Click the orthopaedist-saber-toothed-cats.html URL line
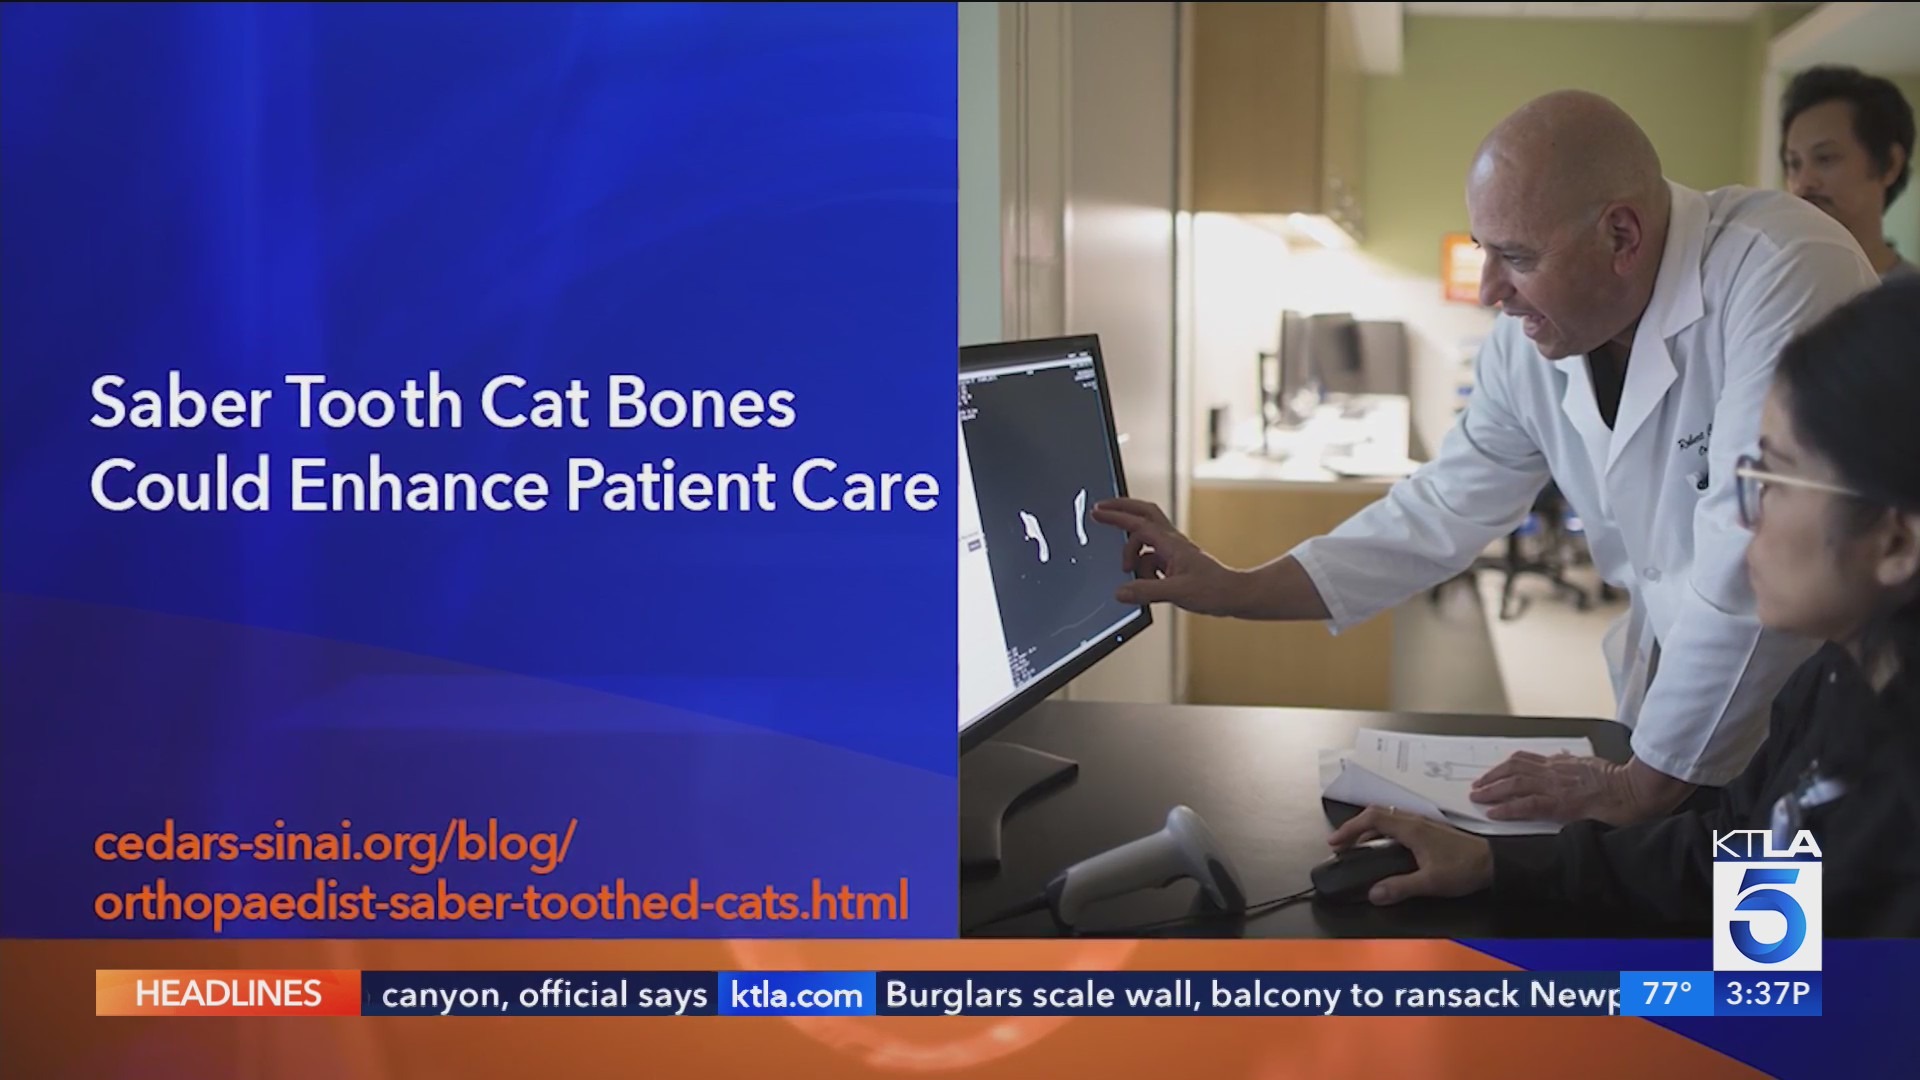This screenshot has height=1080, width=1920. 501,902
